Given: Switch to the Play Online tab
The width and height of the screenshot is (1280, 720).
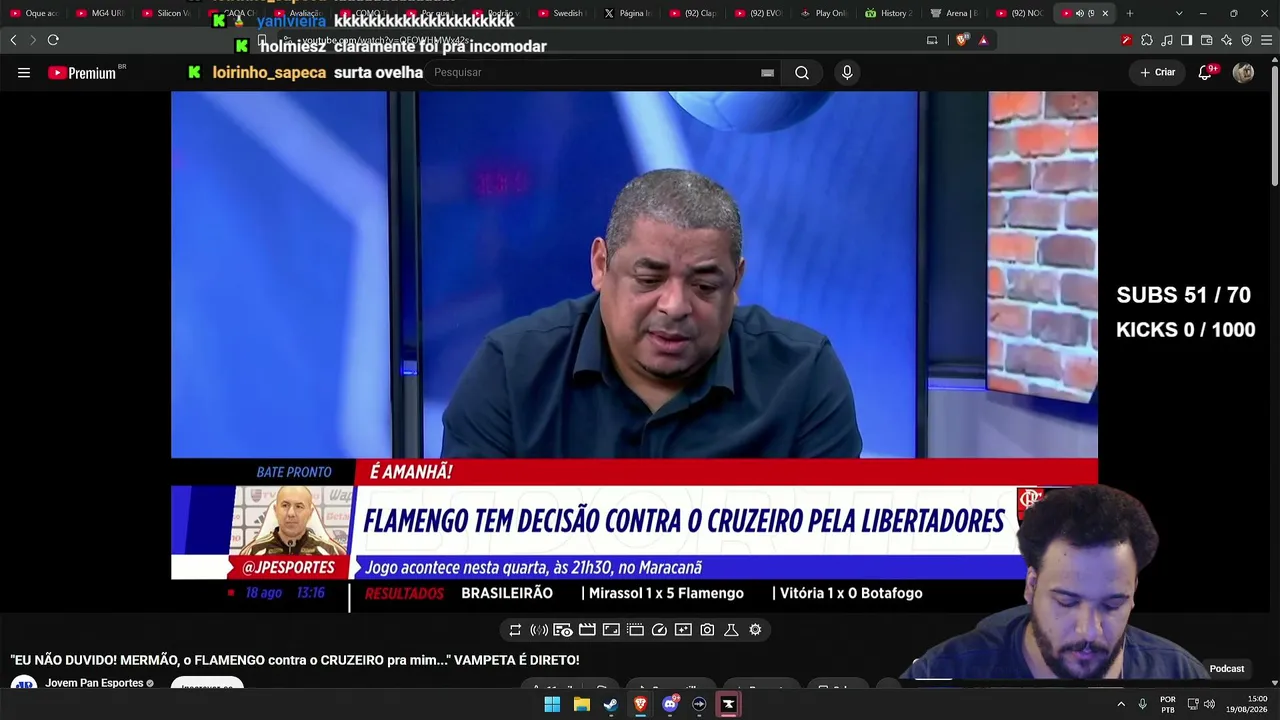Looking at the screenshot, I should point(824,13).
